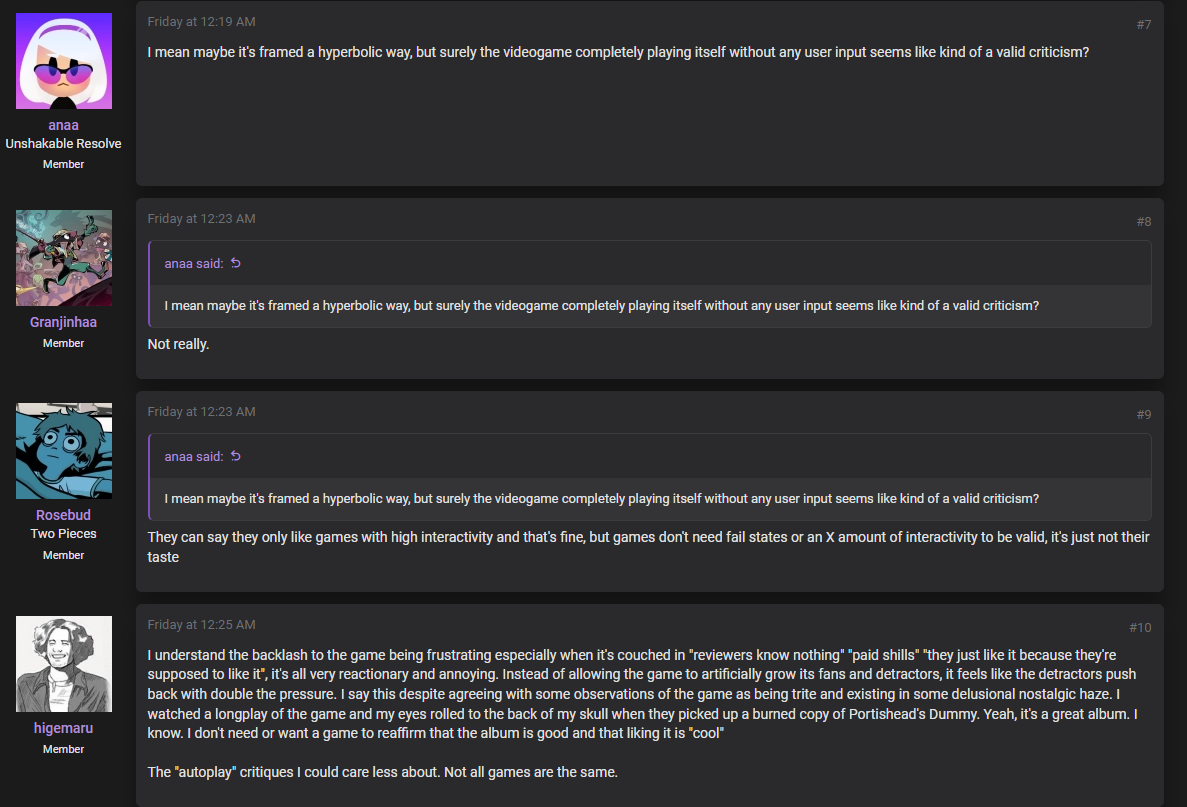Click the quote jump arrow in post #8
Image resolution: width=1187 pixels, height=807 pixels.
pyautogui.click(x=235, y=263)
